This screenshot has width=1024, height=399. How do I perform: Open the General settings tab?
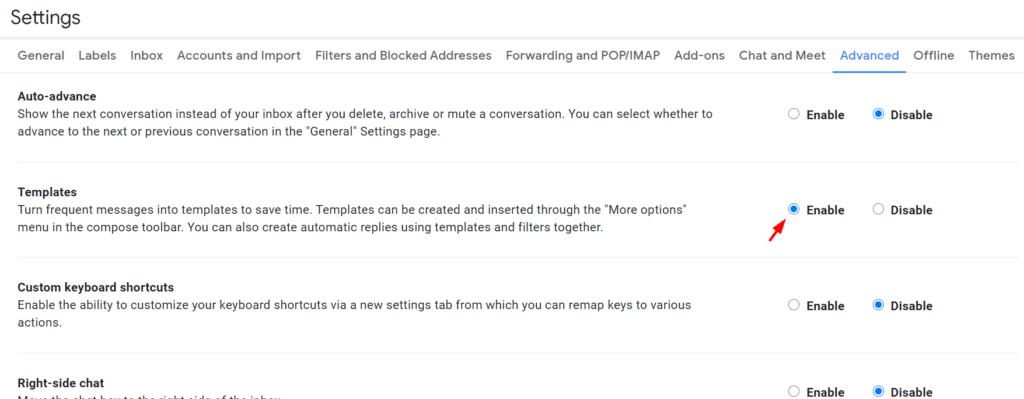pos(40,56)
